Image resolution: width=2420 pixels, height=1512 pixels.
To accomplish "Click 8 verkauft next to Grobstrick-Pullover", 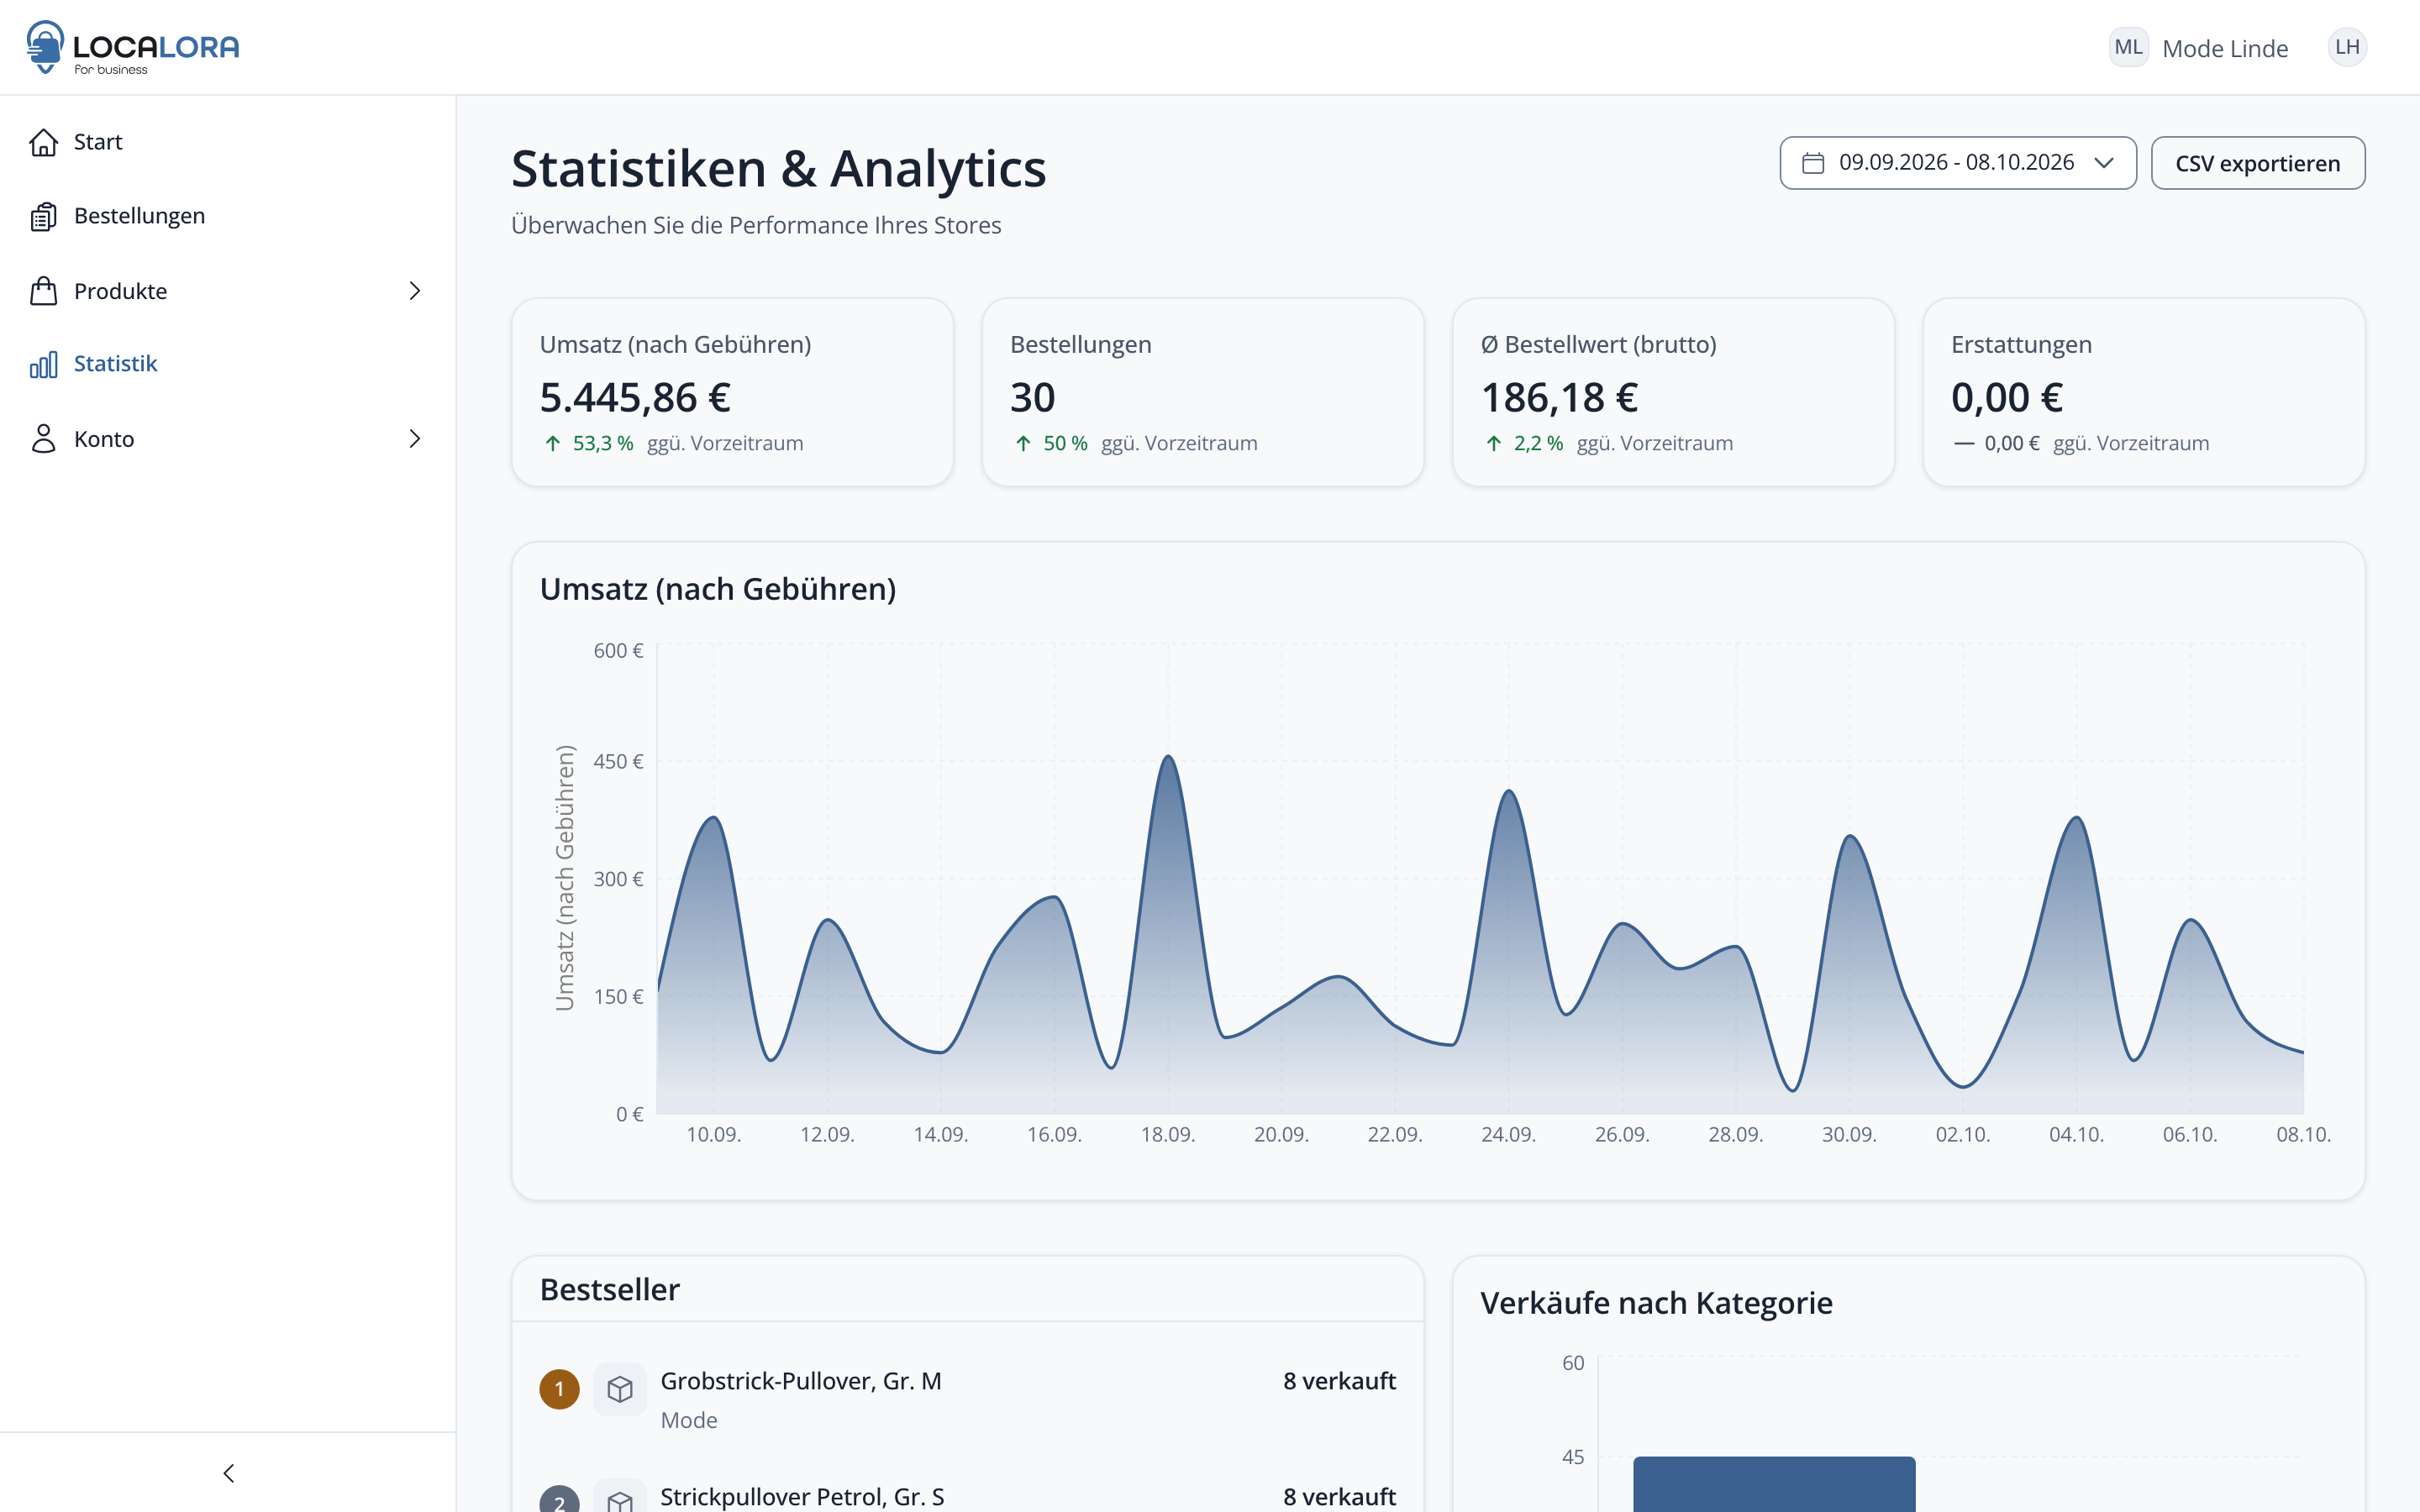I will [1339, 1381].
